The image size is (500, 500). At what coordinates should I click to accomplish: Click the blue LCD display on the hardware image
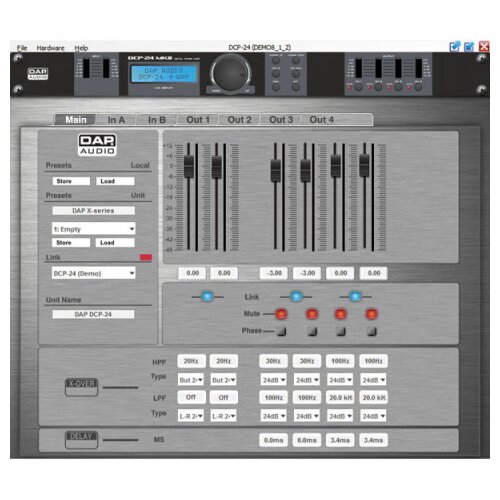[164, 74]
